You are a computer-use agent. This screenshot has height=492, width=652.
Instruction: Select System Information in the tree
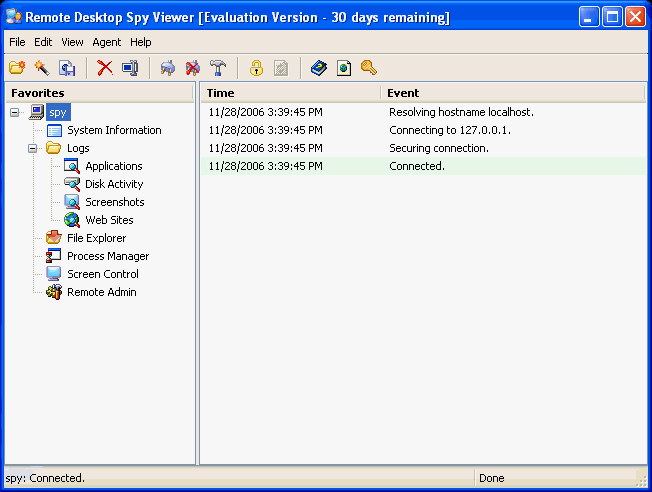[114, 130]
